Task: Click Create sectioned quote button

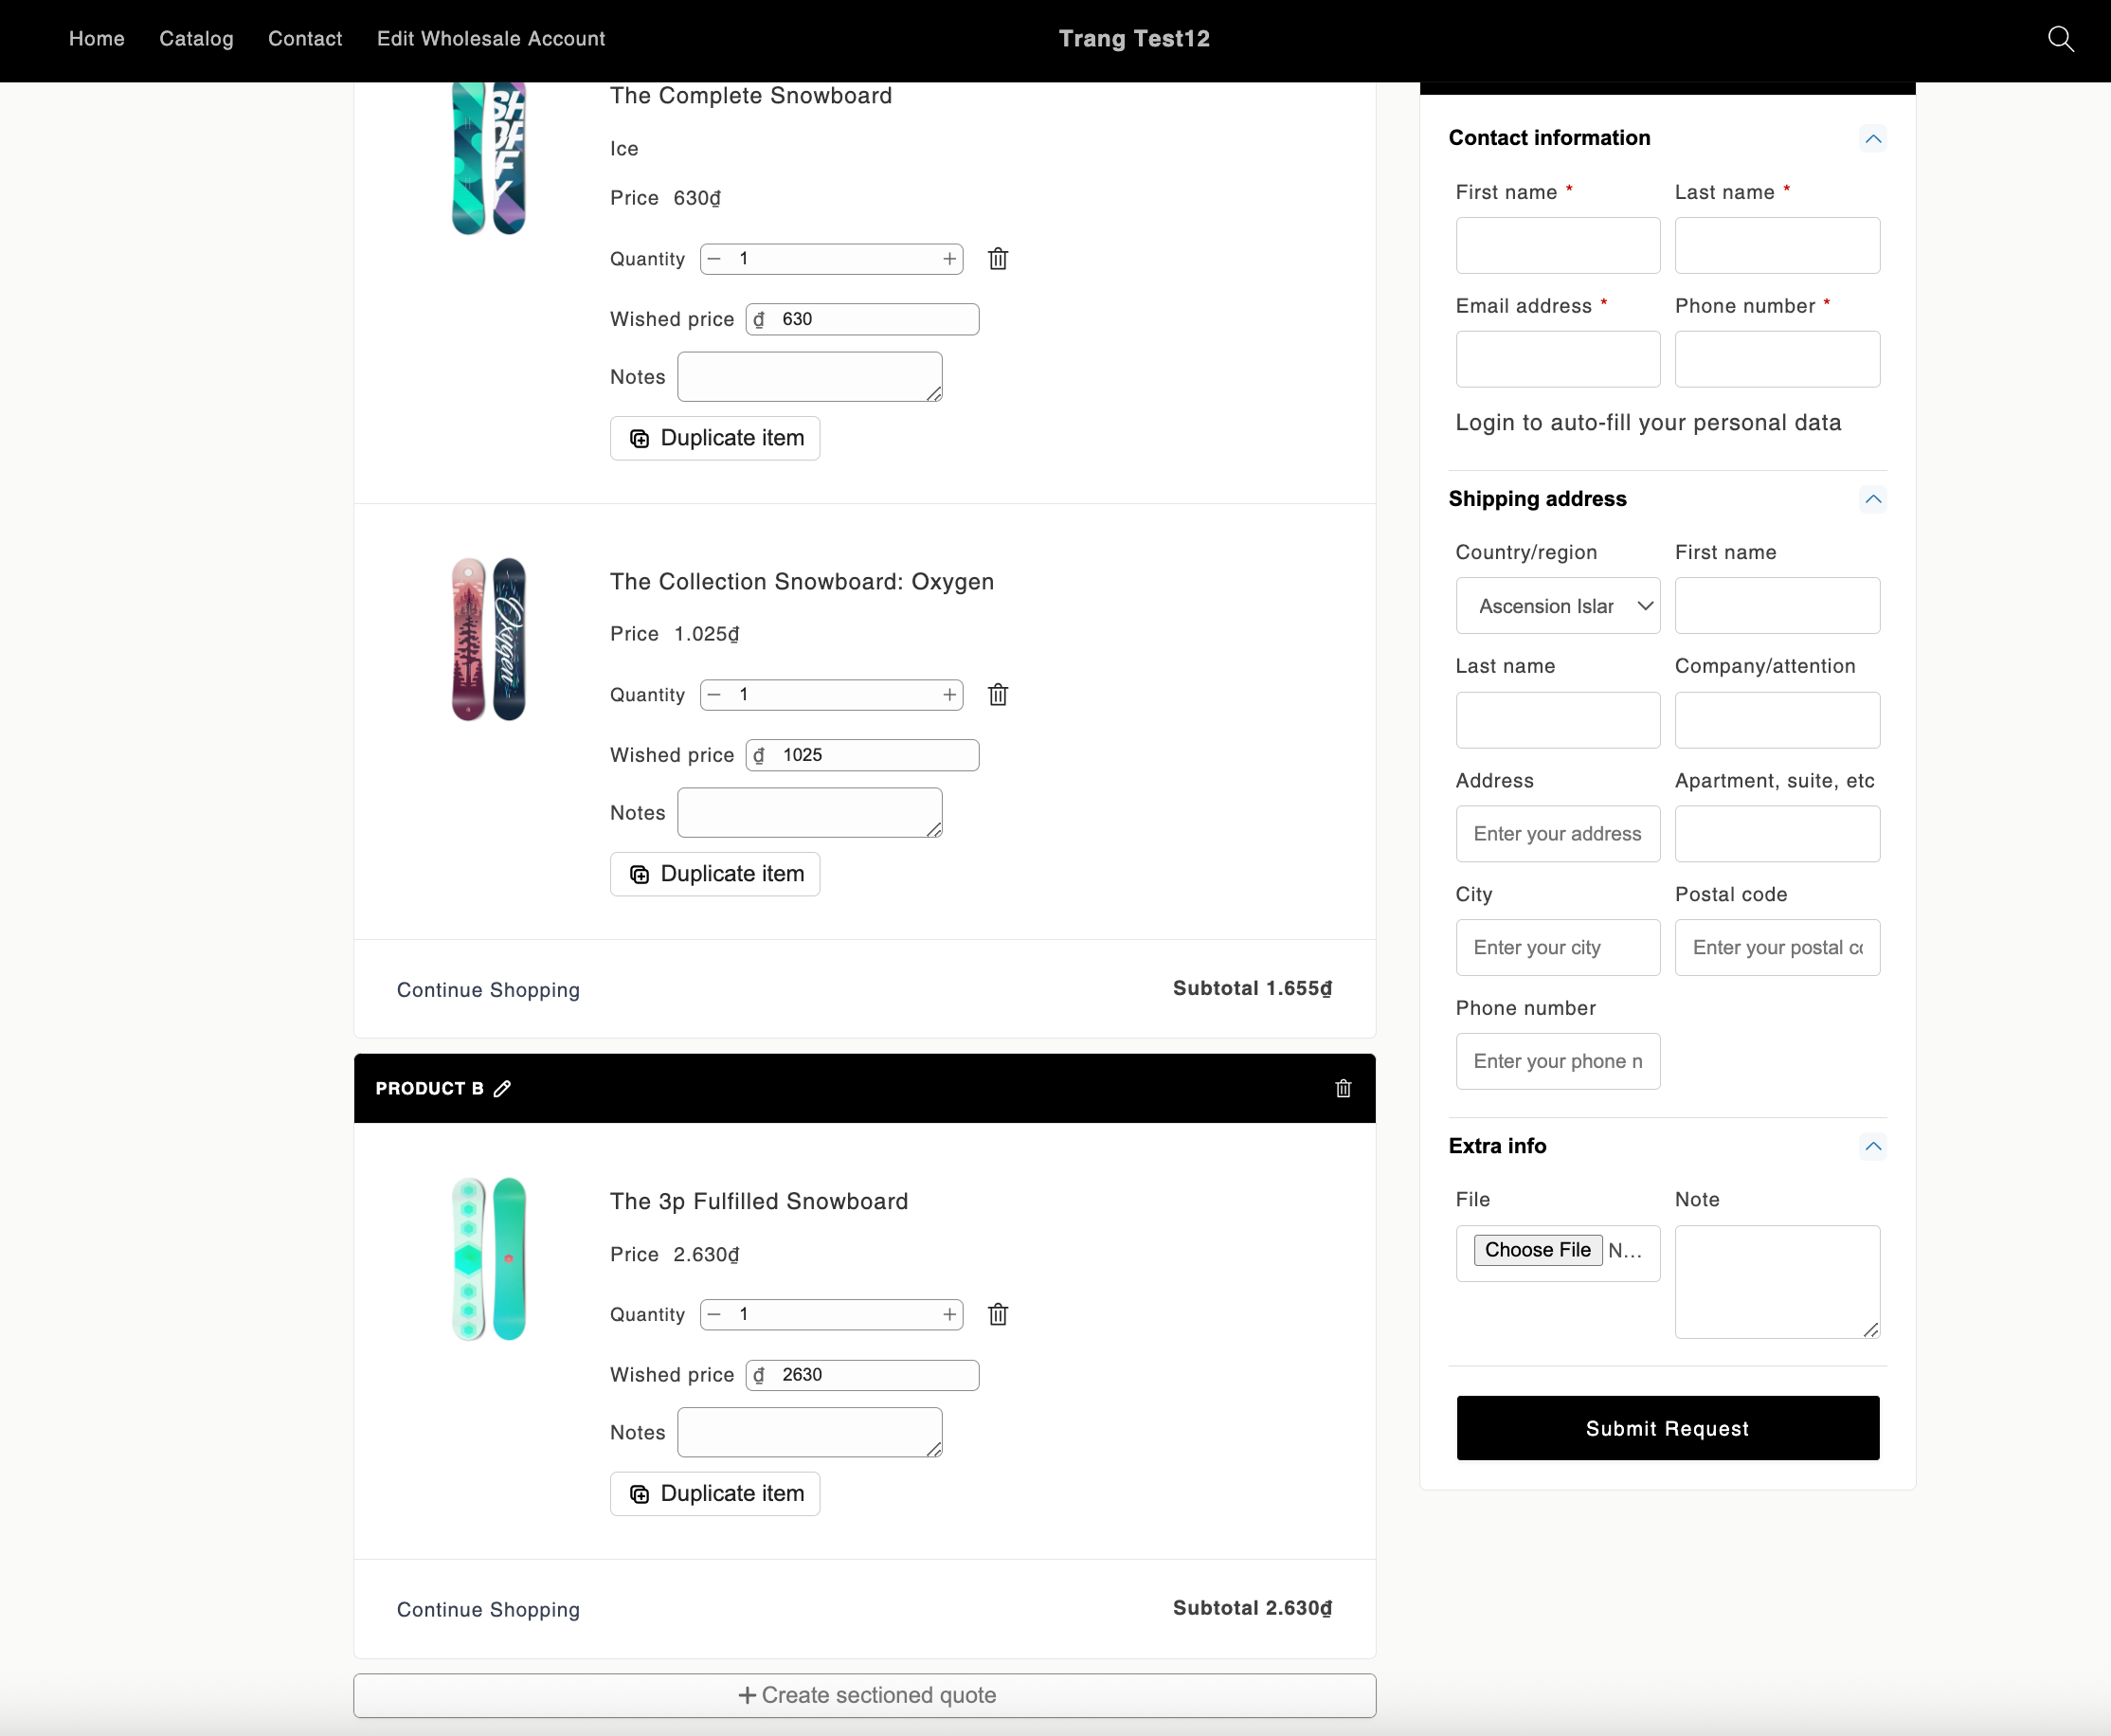Action: pos(865,1696)
